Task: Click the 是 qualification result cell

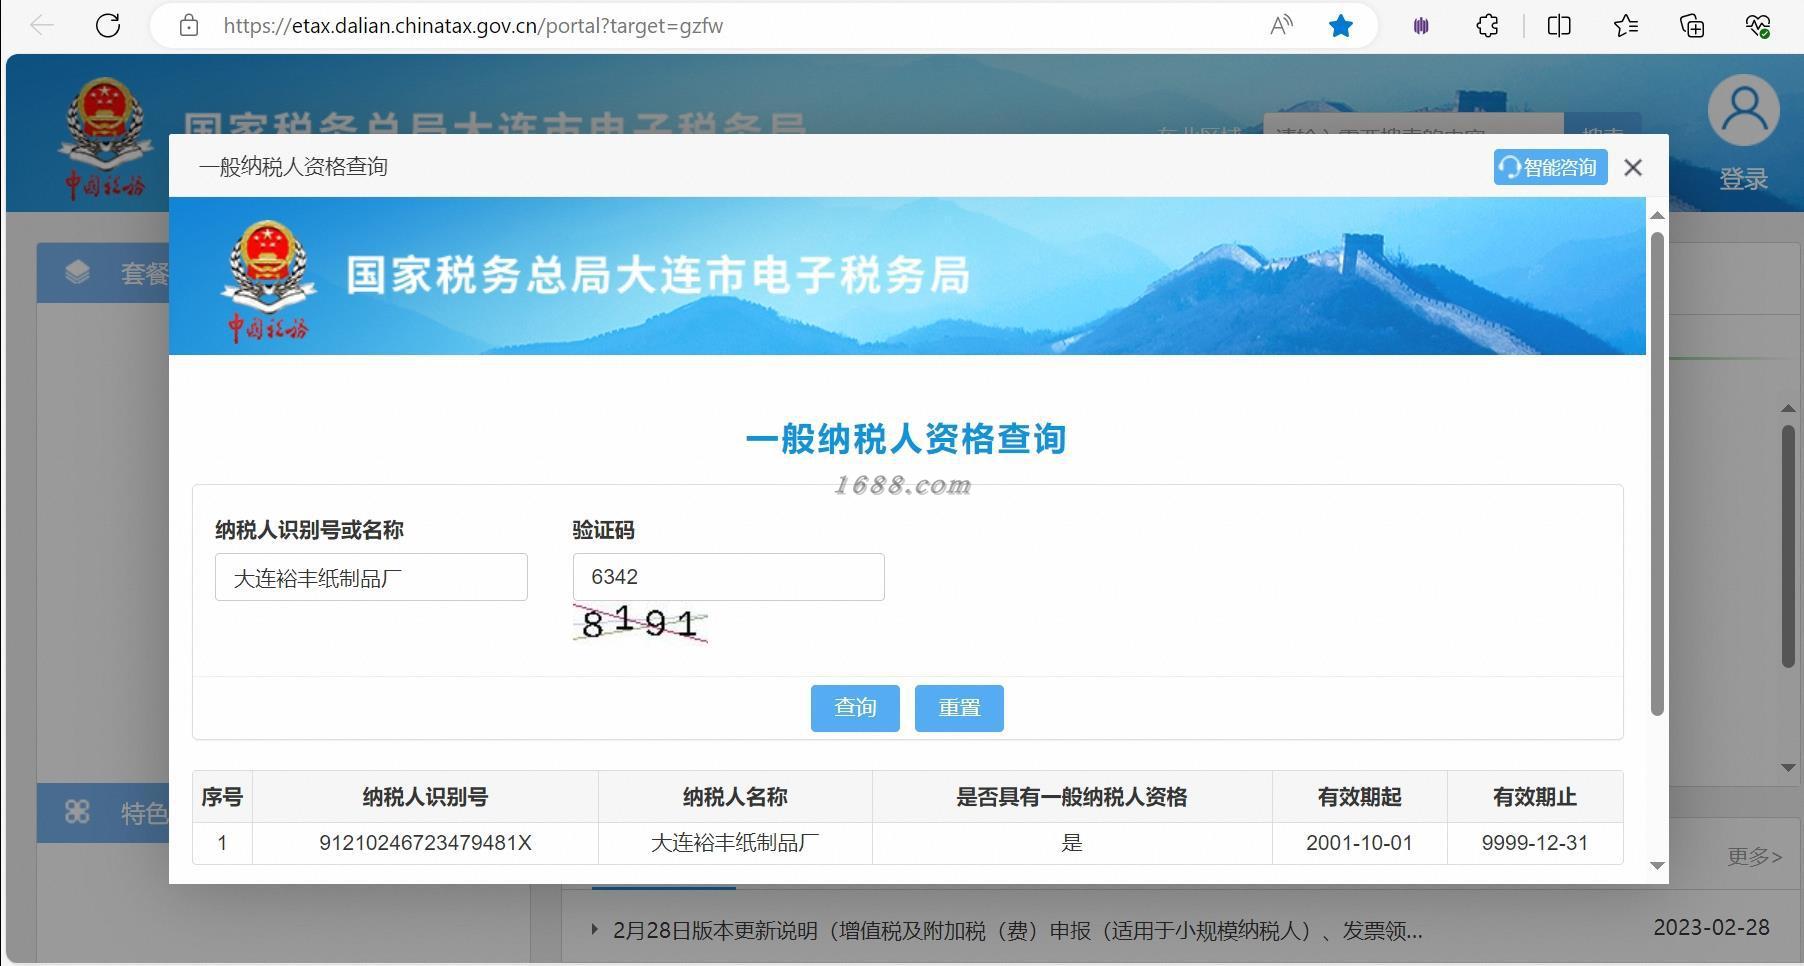Action: [1072, 843]
